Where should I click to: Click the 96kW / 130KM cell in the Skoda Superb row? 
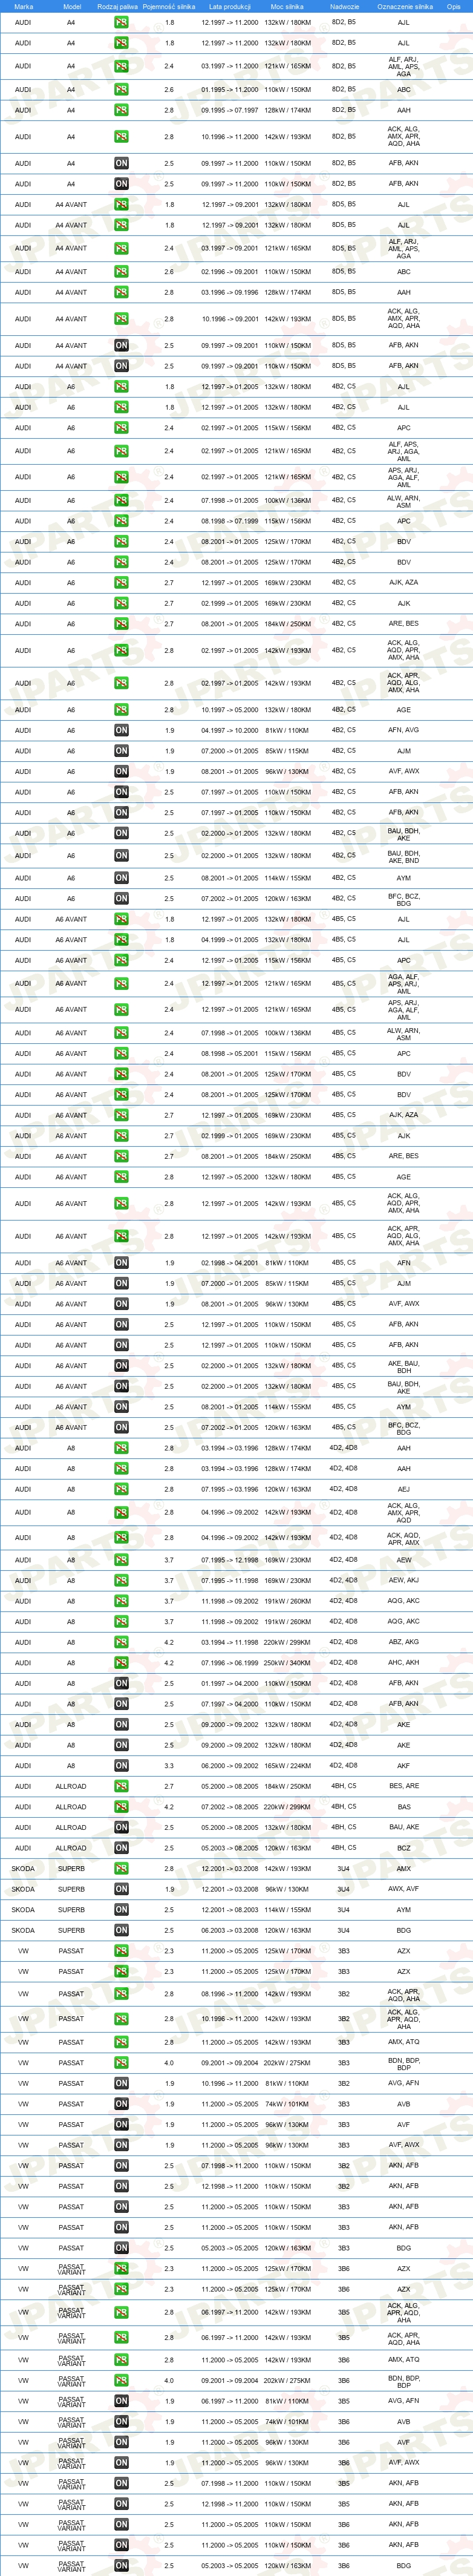point(287,1889)
